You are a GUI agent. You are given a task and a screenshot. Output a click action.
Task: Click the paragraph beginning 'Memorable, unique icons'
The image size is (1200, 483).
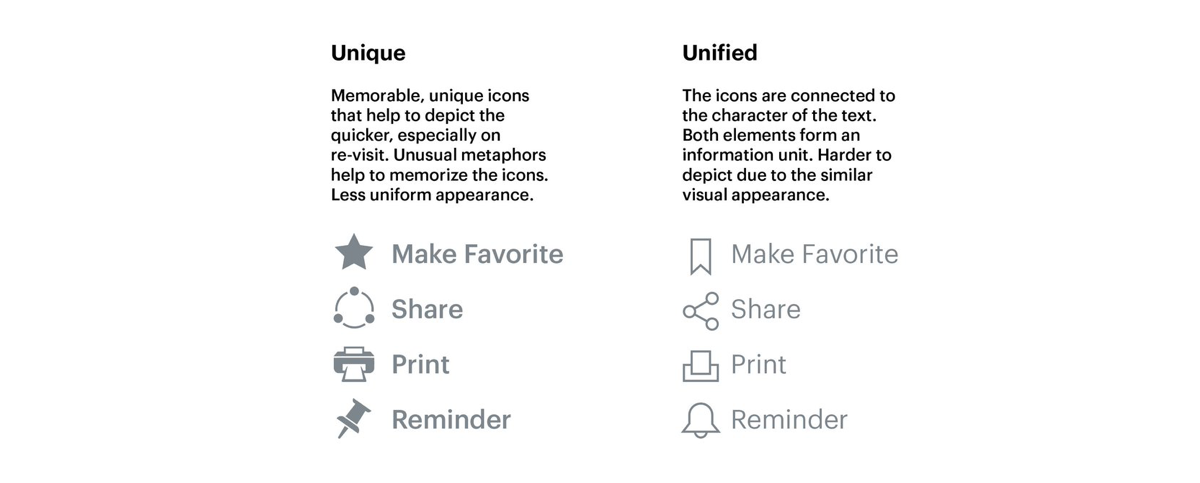[x=439, y=145]
